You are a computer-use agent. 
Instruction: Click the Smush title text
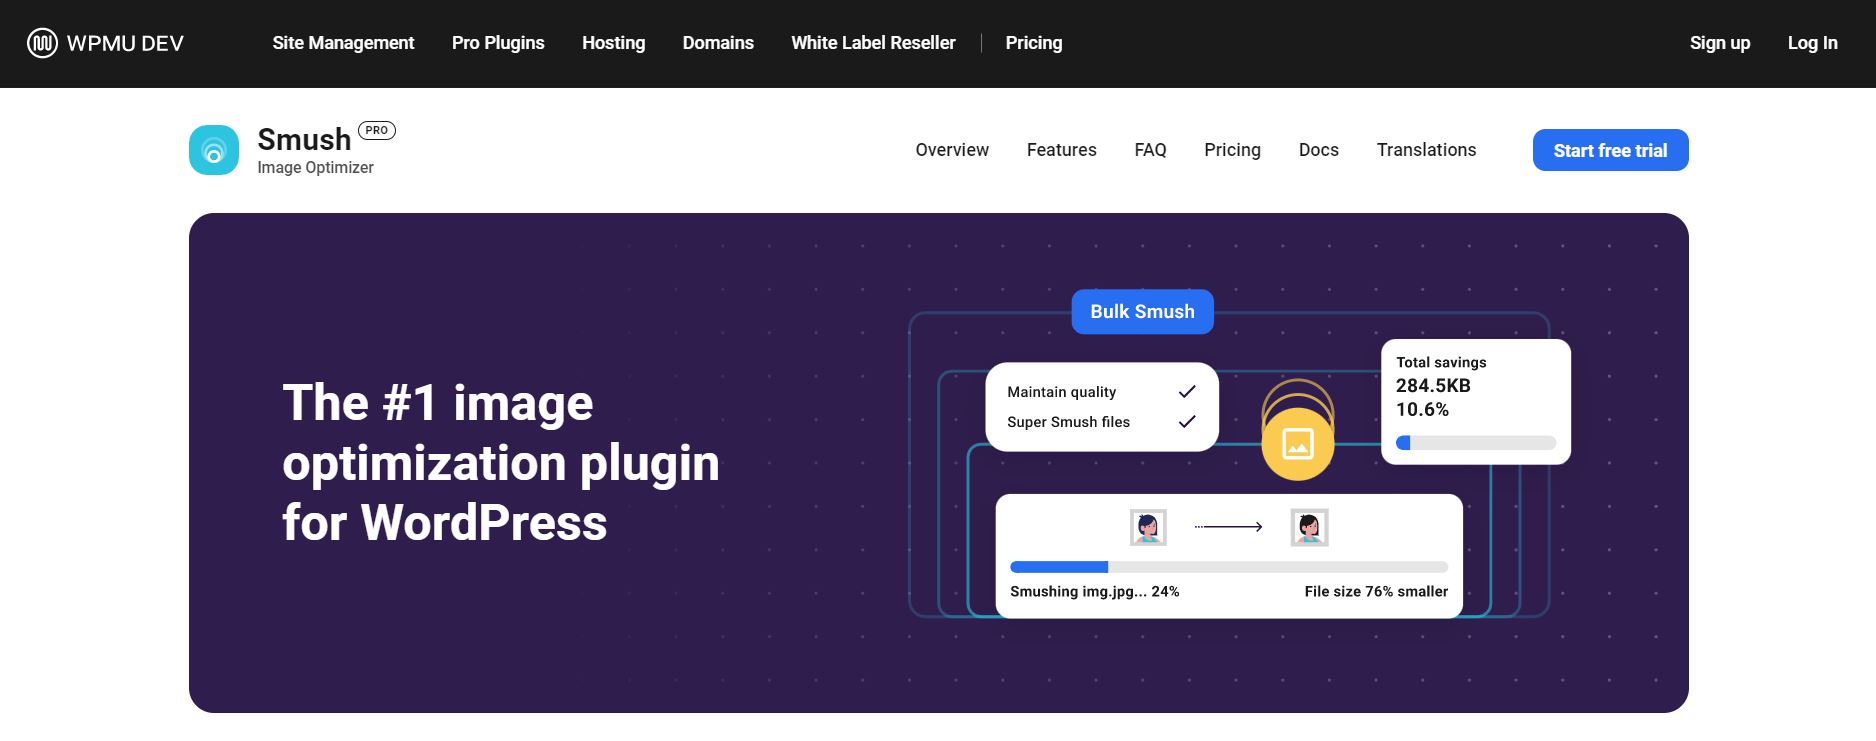click(x=304, y=139)
